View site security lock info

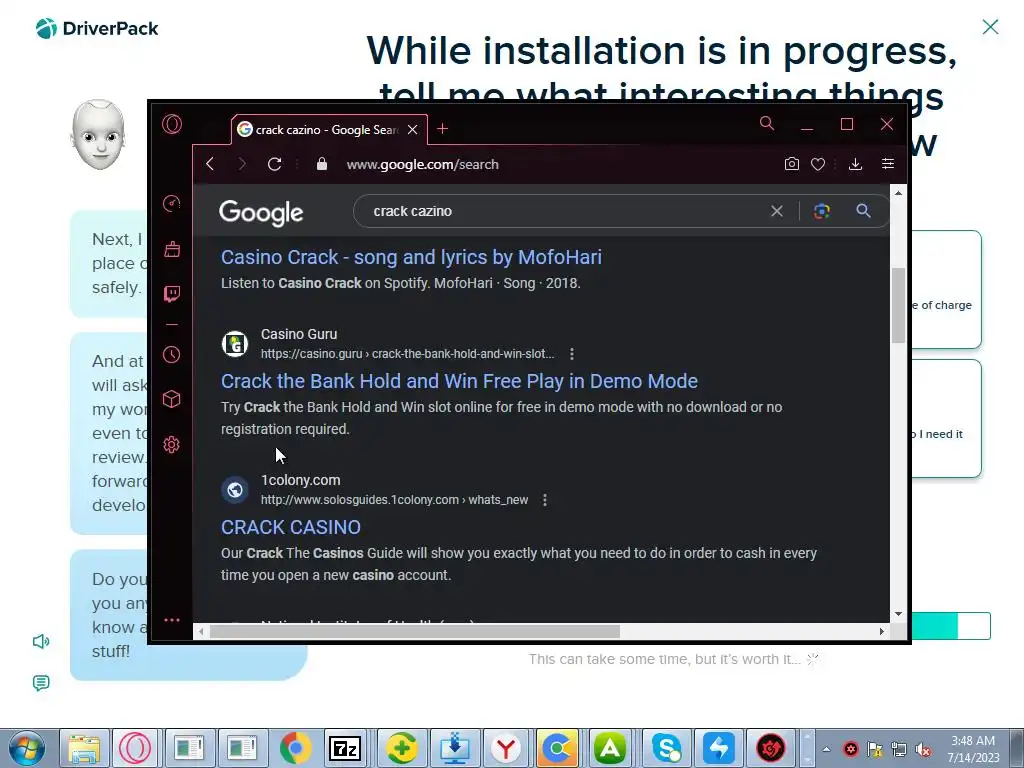[x=321, y=164]
